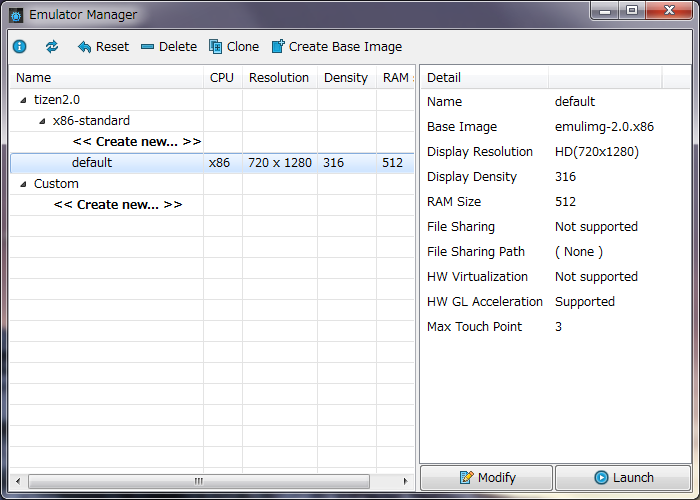This screenshot has width=700, height=500.
Task: Collapse the tizen2.0 tree node
Action: pyautogui.click(x=24, y=100)
